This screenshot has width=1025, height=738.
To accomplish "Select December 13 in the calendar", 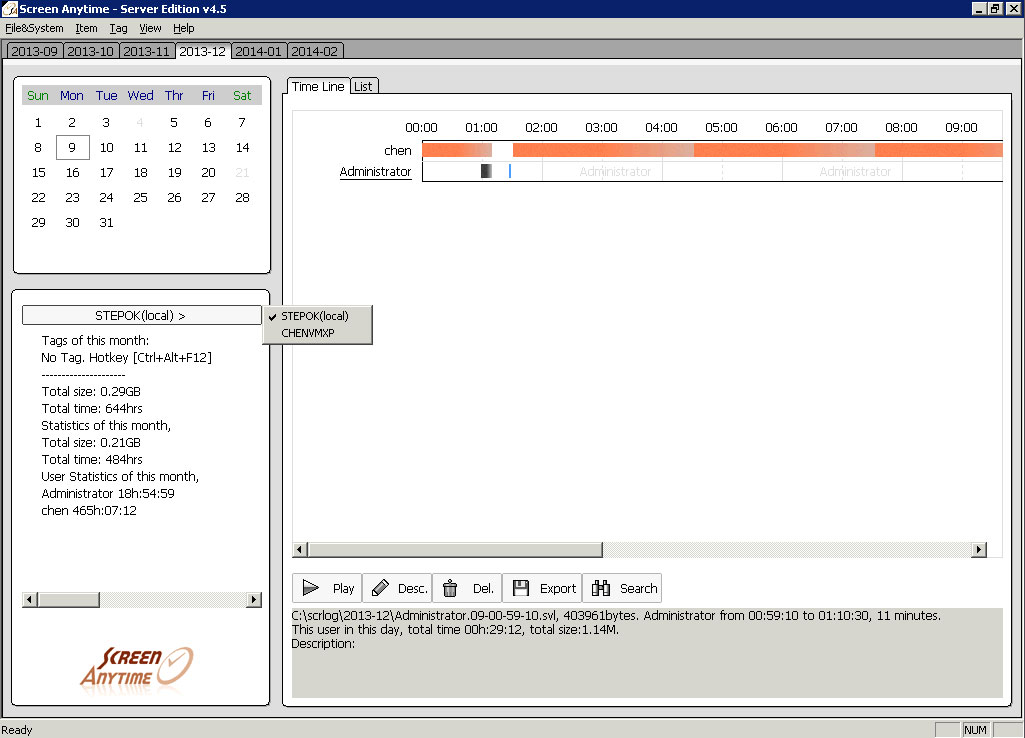I will coord(208,148).
